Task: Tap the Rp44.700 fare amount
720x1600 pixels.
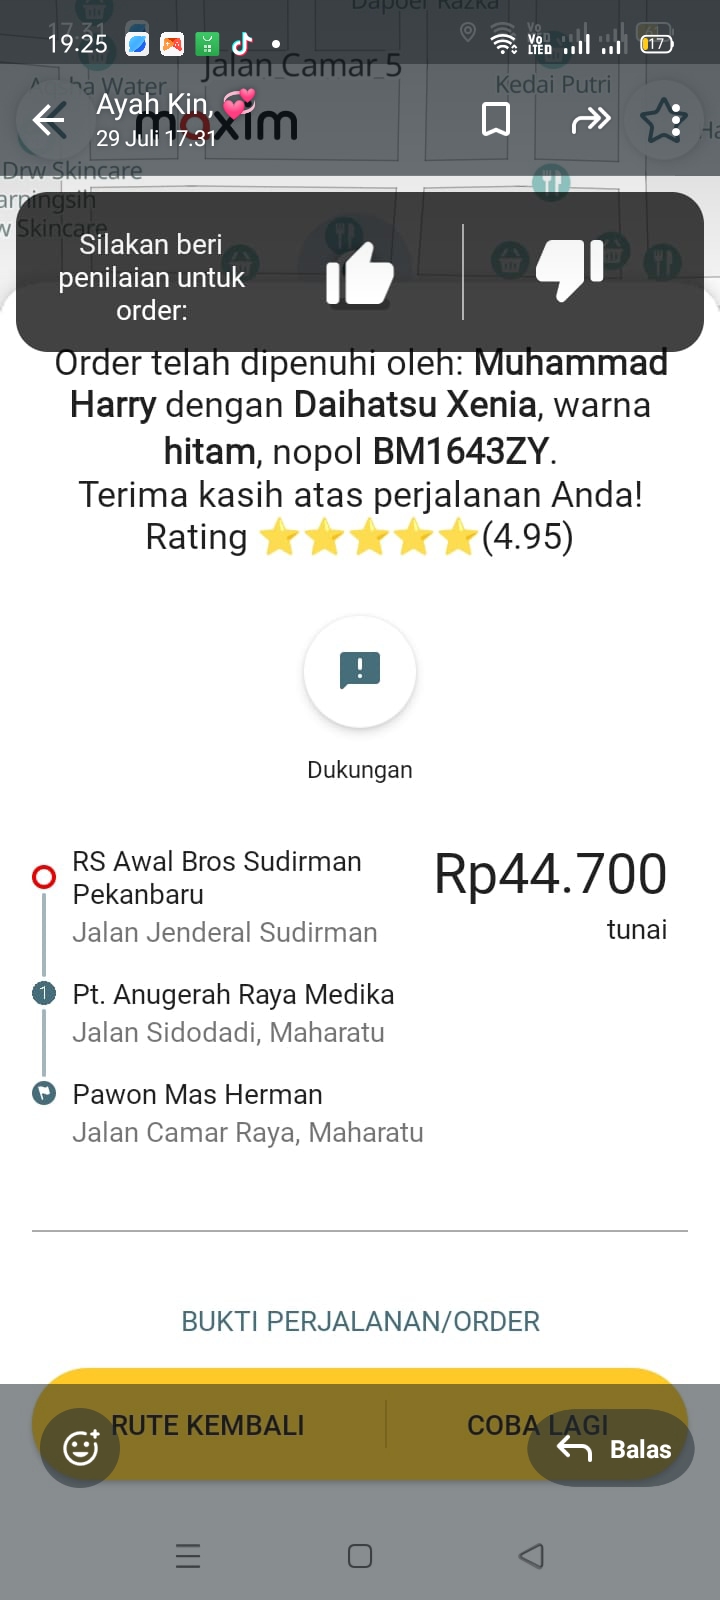Action: pyautogui.click(x=550, y=875)
